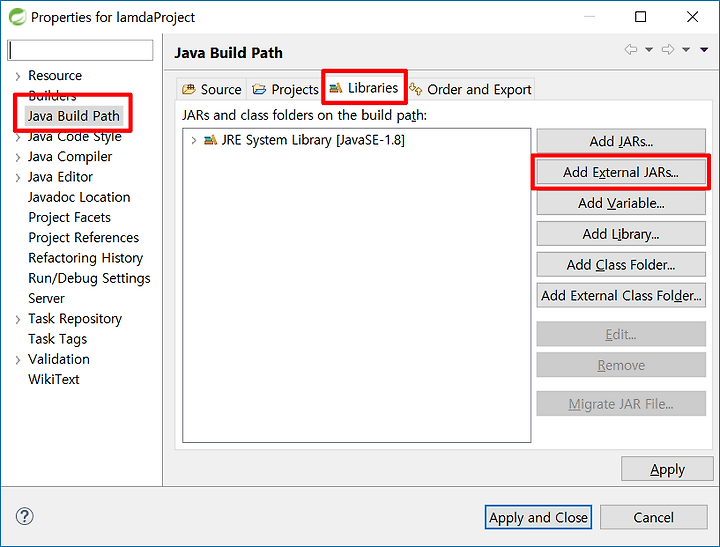Select Project References entry

[x=84, y=237]
